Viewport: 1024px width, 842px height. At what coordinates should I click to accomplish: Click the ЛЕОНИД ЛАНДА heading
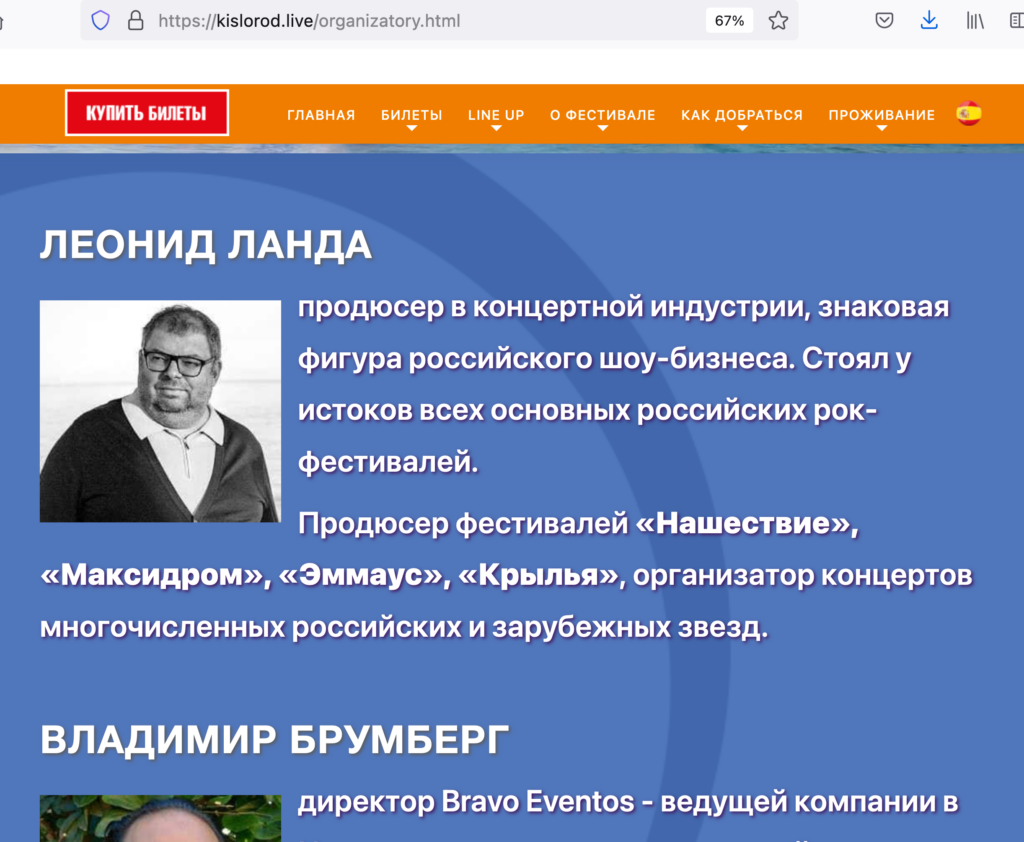coord(206,245)
